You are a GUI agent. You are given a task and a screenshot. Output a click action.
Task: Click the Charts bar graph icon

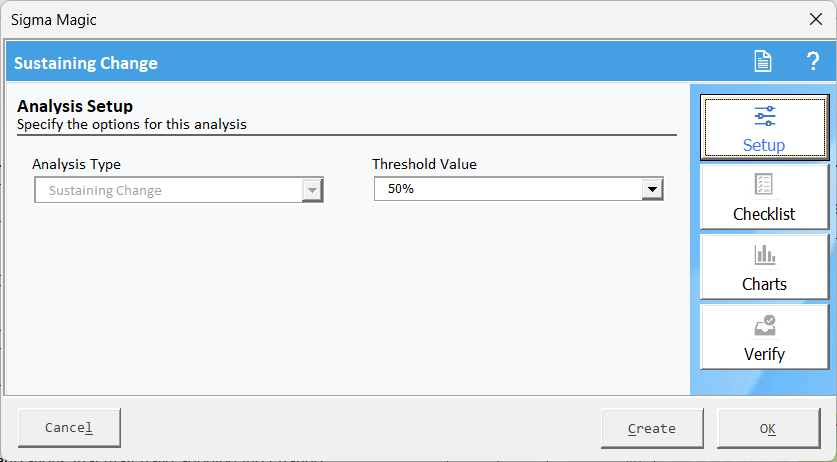[764, 255]
